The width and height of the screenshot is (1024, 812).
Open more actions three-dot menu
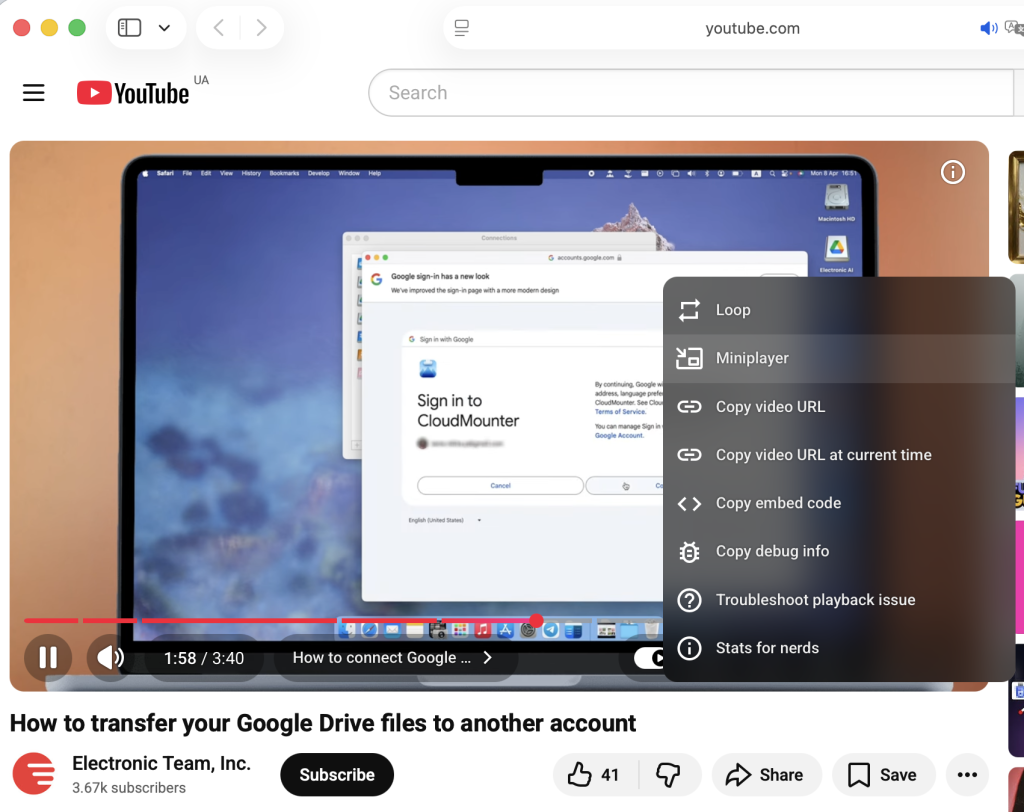[967, 775]
